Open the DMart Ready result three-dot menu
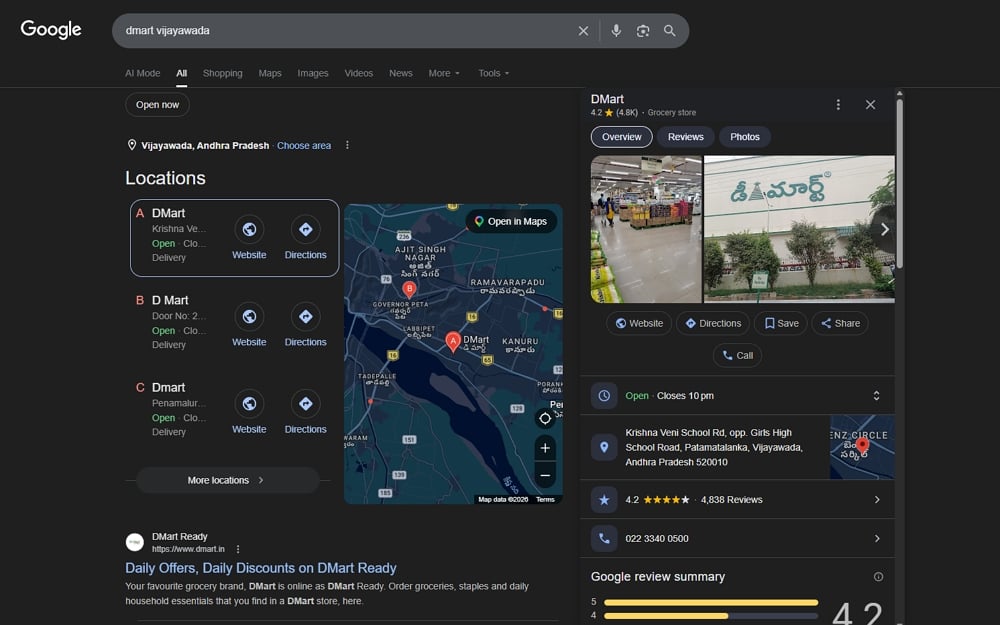Viewport: 1000px width, 625px height. (x=238, y=549)
